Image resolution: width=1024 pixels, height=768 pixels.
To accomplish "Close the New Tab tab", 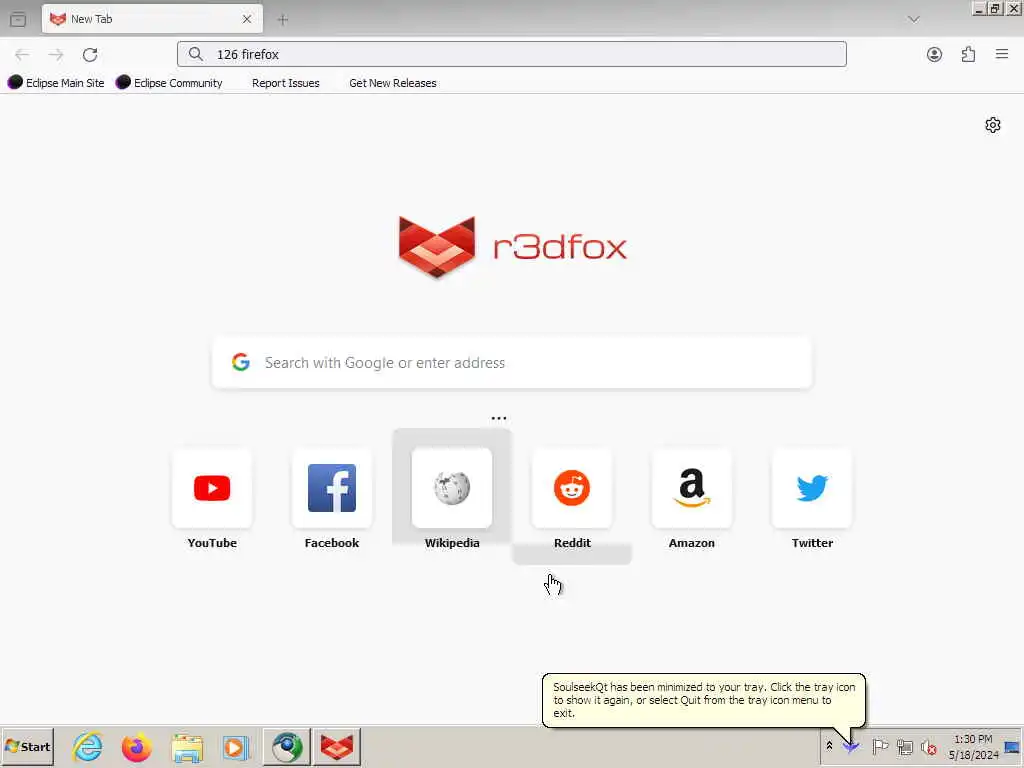I will [x=247, y=20].
